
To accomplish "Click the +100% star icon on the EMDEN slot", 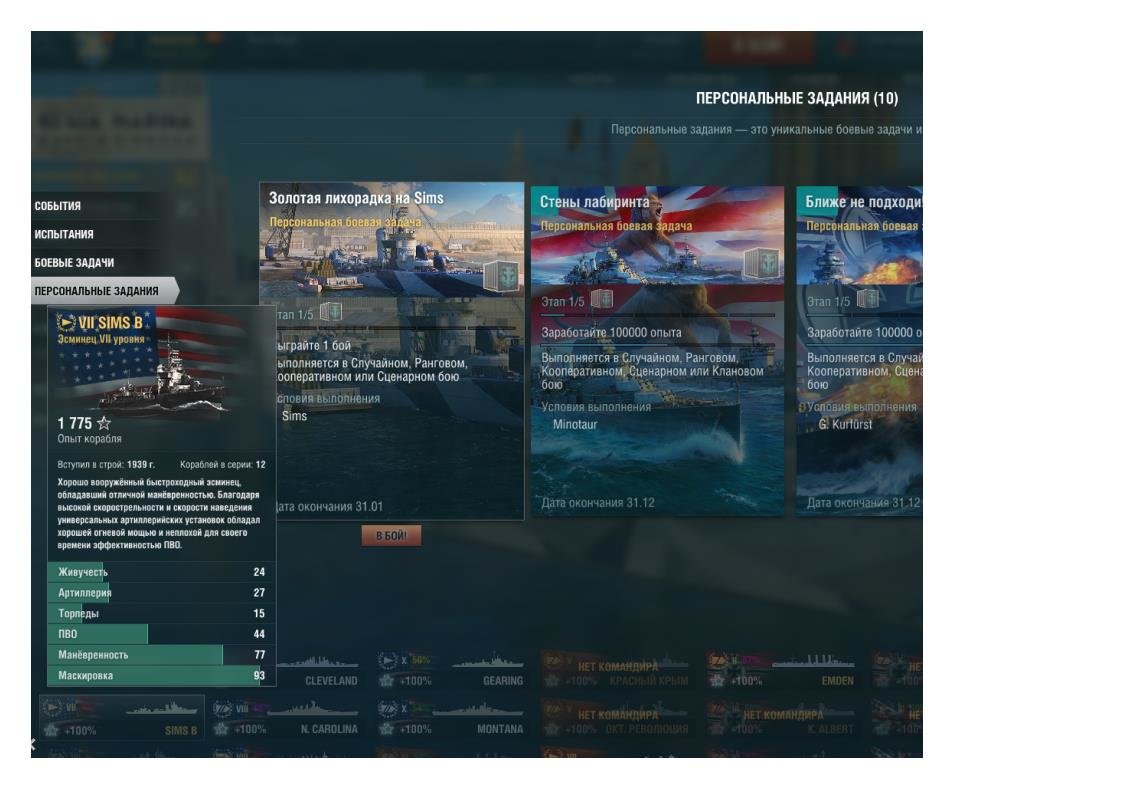I will 718,681.
